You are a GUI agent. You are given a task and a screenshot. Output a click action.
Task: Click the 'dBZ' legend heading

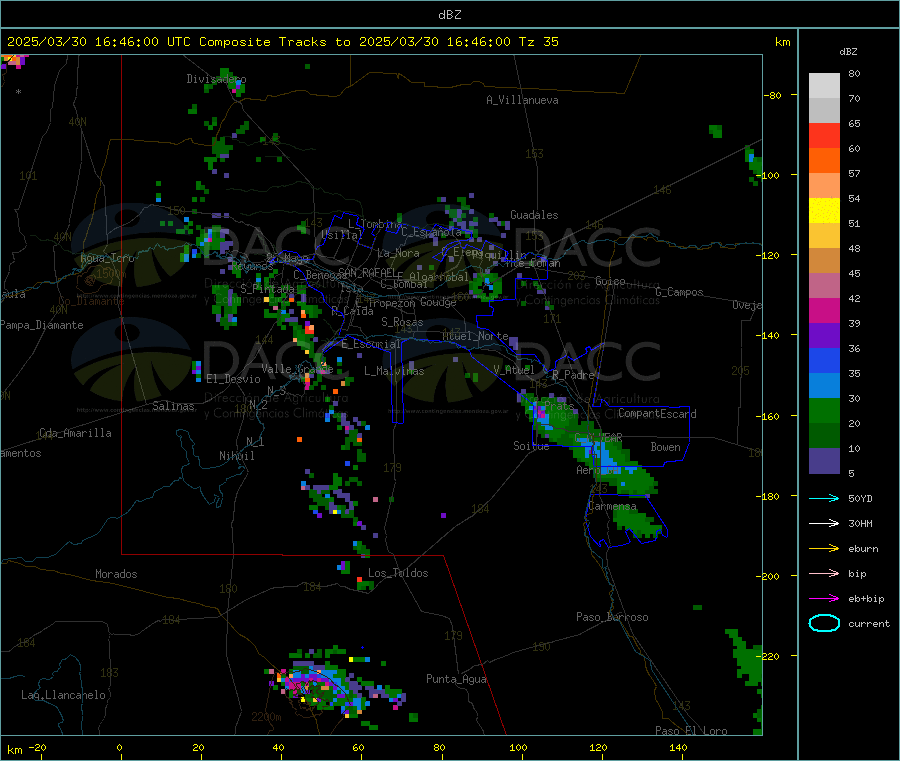[848, 52]
